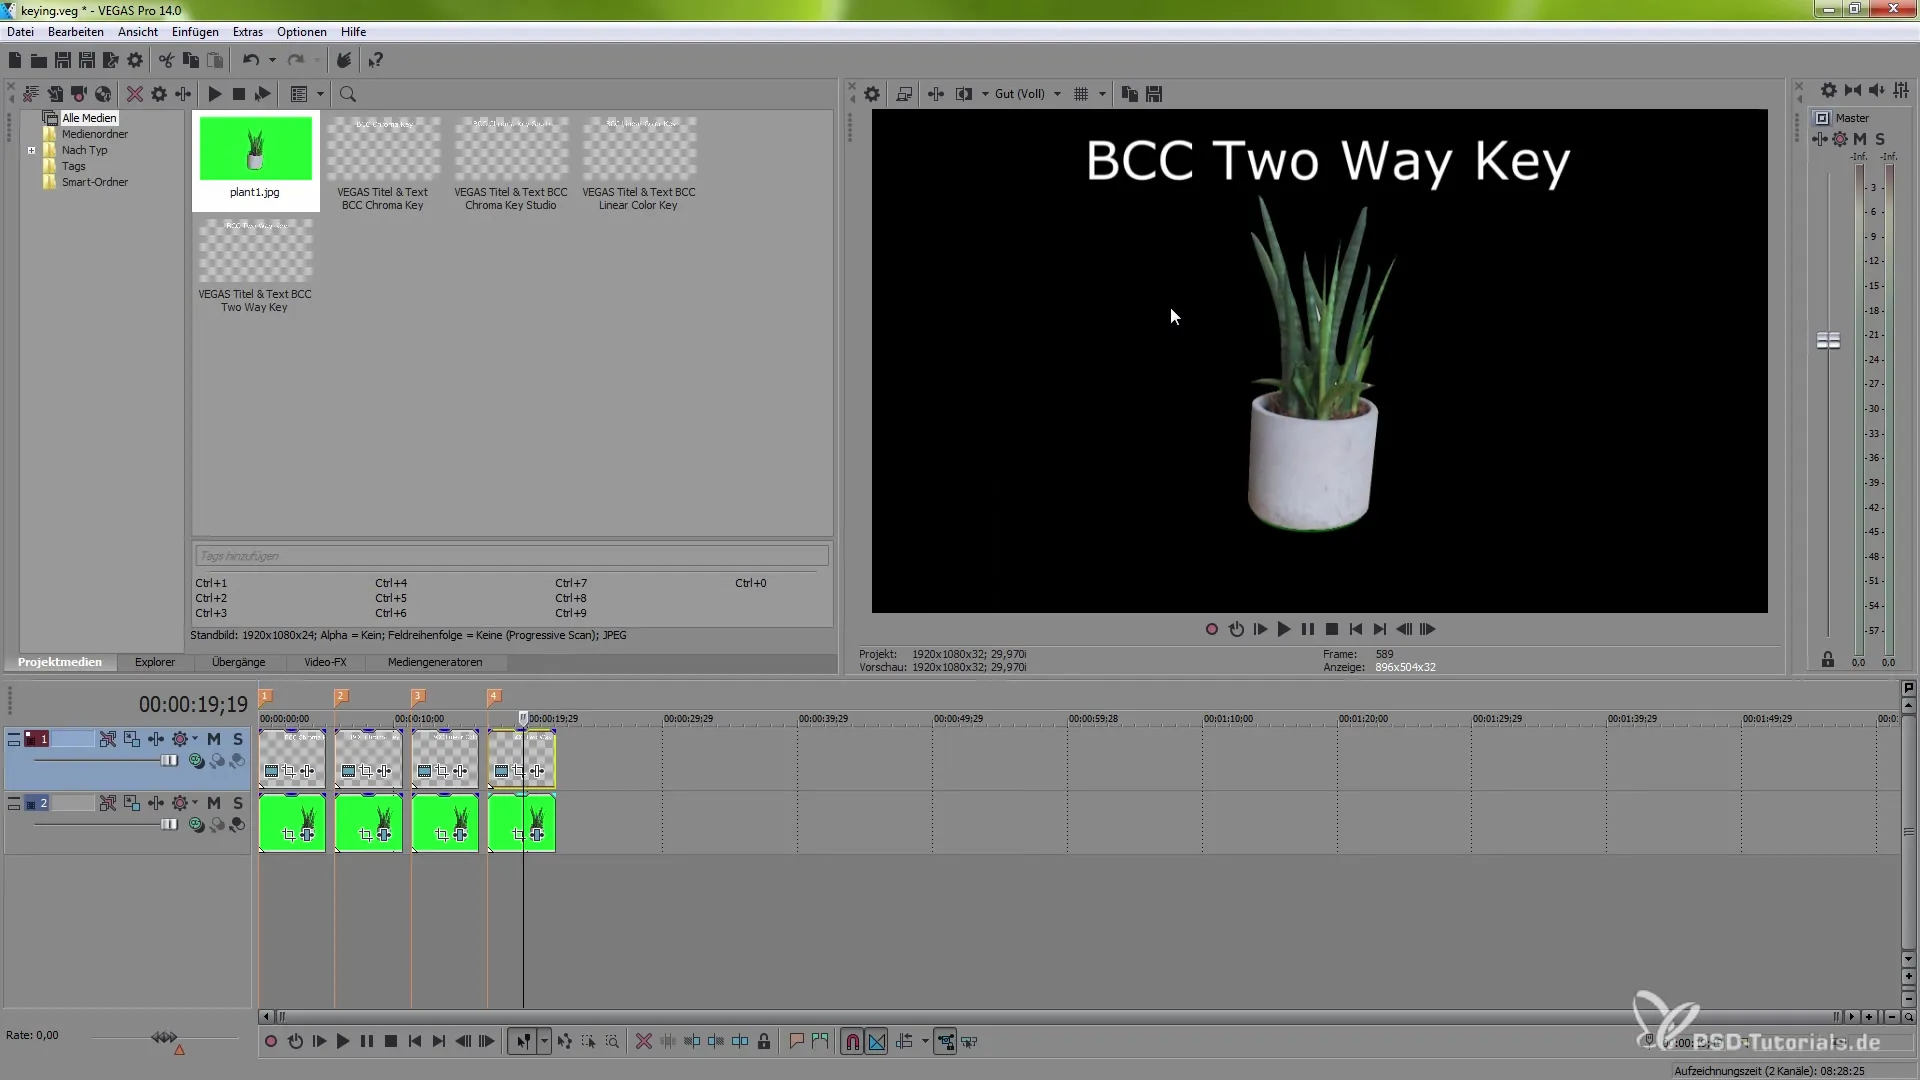Insert marker with the orange flag icon
This screenshot has width=1920, height=1080.
coord(796,1042)
